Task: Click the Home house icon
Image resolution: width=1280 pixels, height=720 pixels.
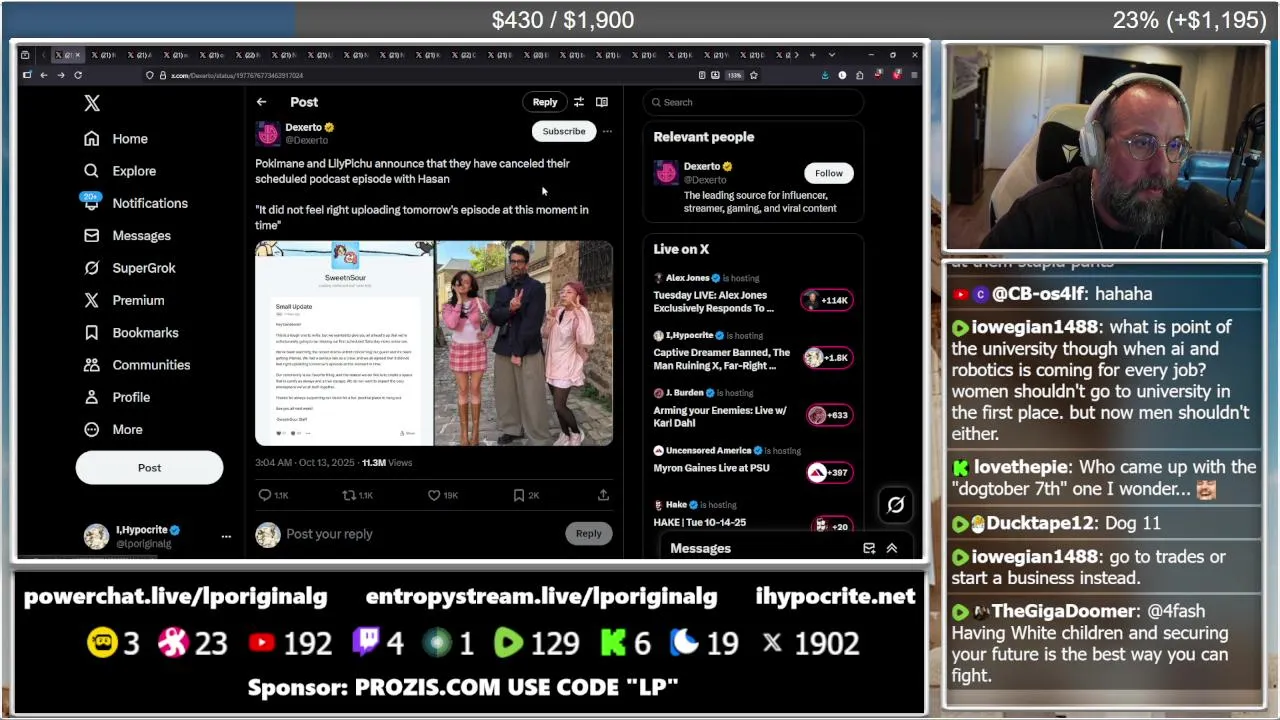Action: coord(92,139)
